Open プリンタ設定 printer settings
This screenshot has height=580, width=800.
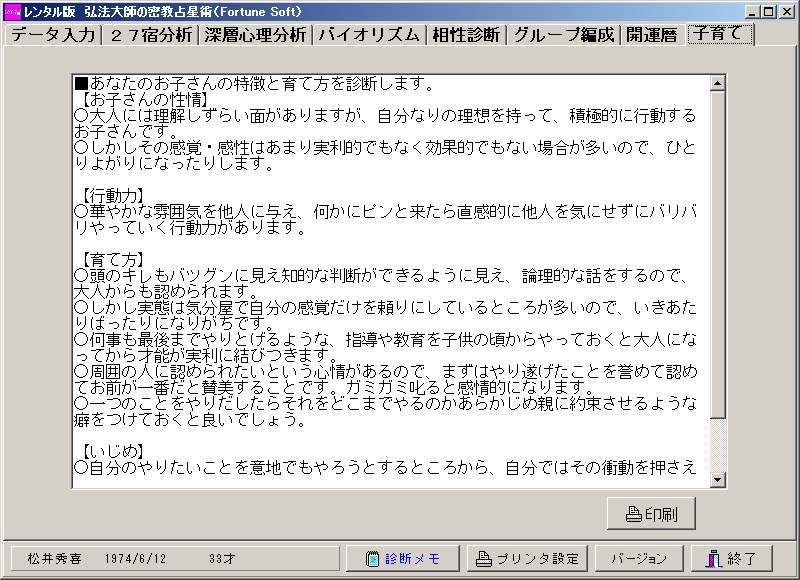(x=527, y=559)
